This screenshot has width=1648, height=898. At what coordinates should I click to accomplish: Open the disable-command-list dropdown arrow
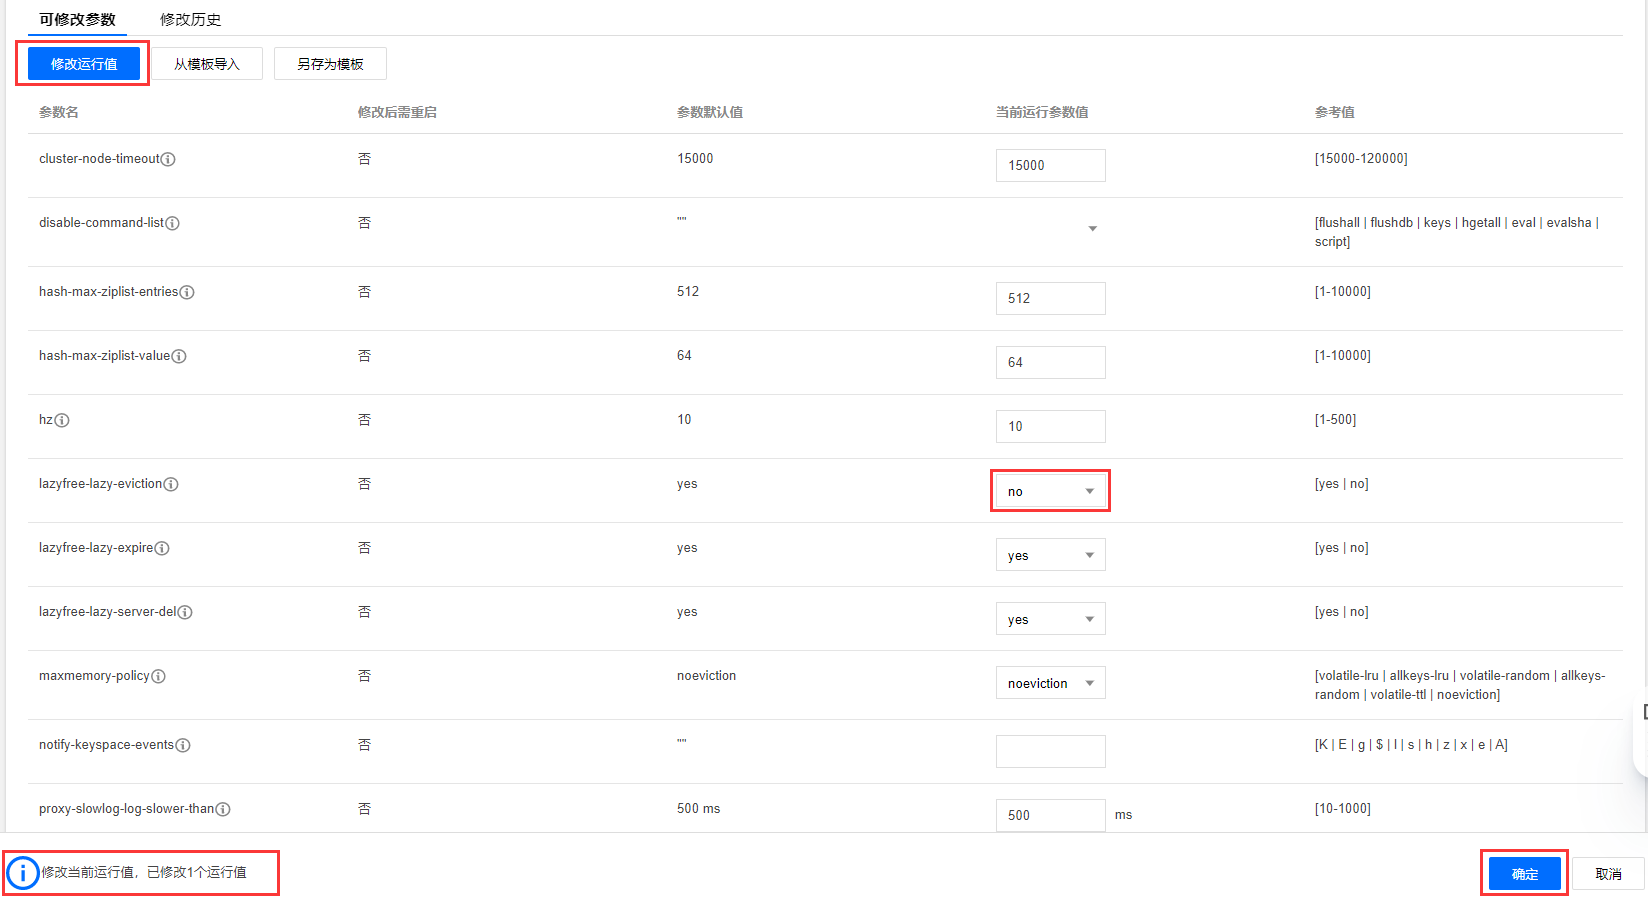pos(1092,229)
